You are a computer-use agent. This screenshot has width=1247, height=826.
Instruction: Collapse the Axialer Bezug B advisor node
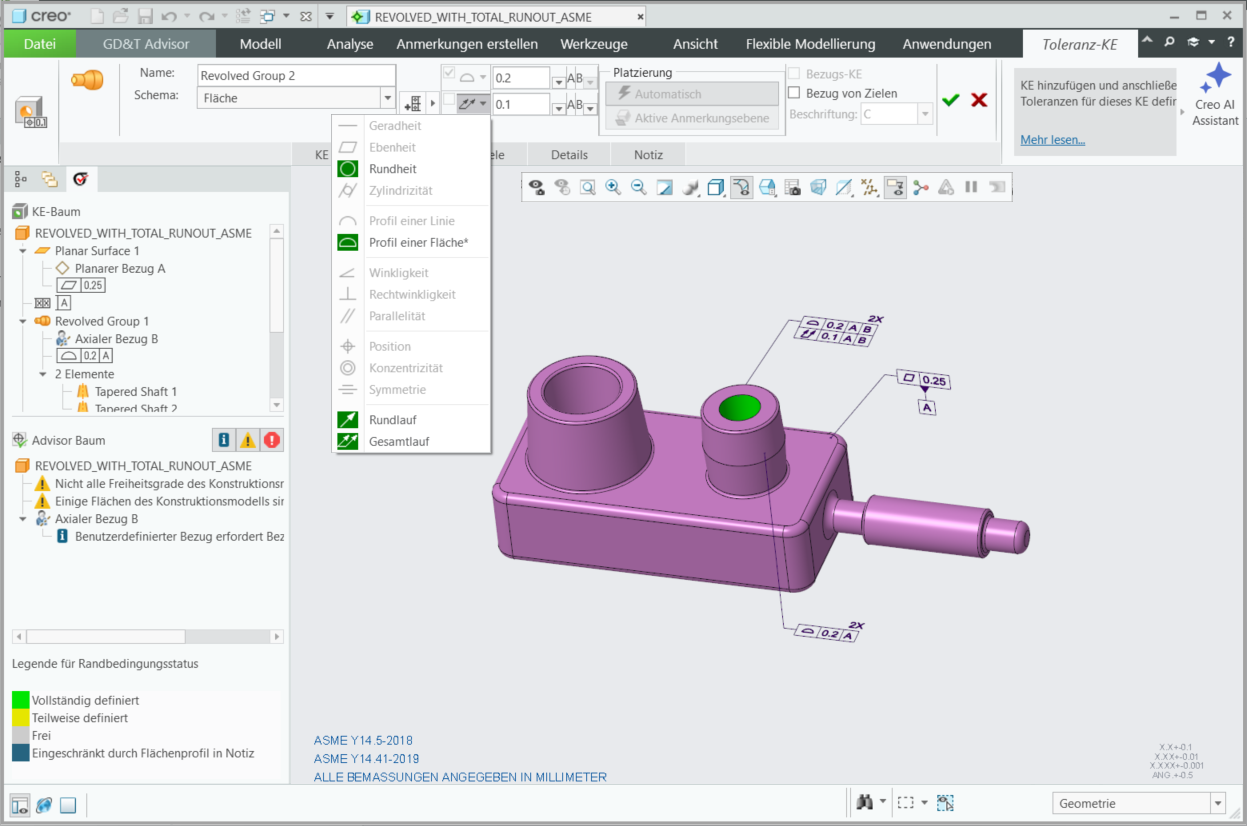(x=23, y=519)
